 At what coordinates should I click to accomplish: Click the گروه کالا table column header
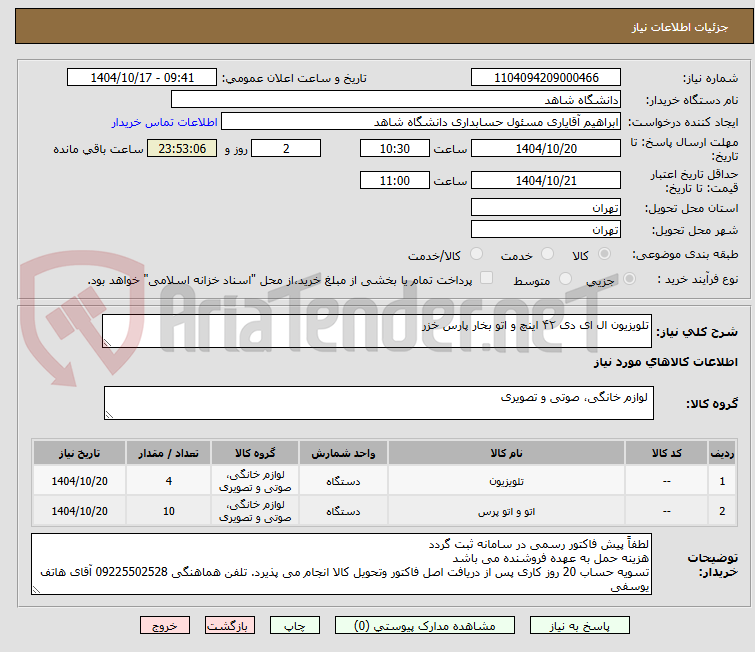(x=255, y=453)
